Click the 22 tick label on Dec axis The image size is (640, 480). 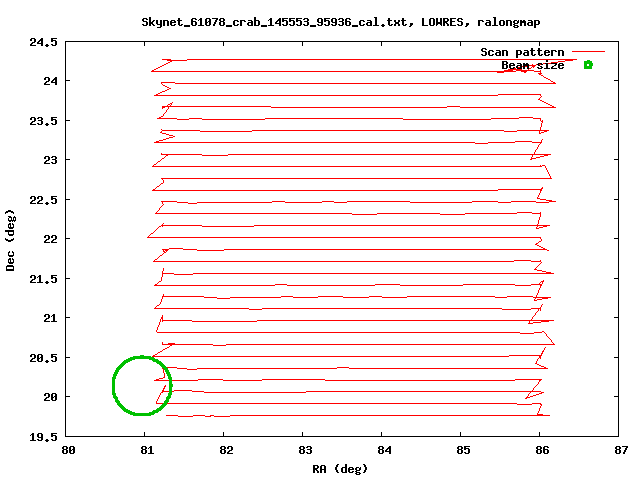click(51, 239)
